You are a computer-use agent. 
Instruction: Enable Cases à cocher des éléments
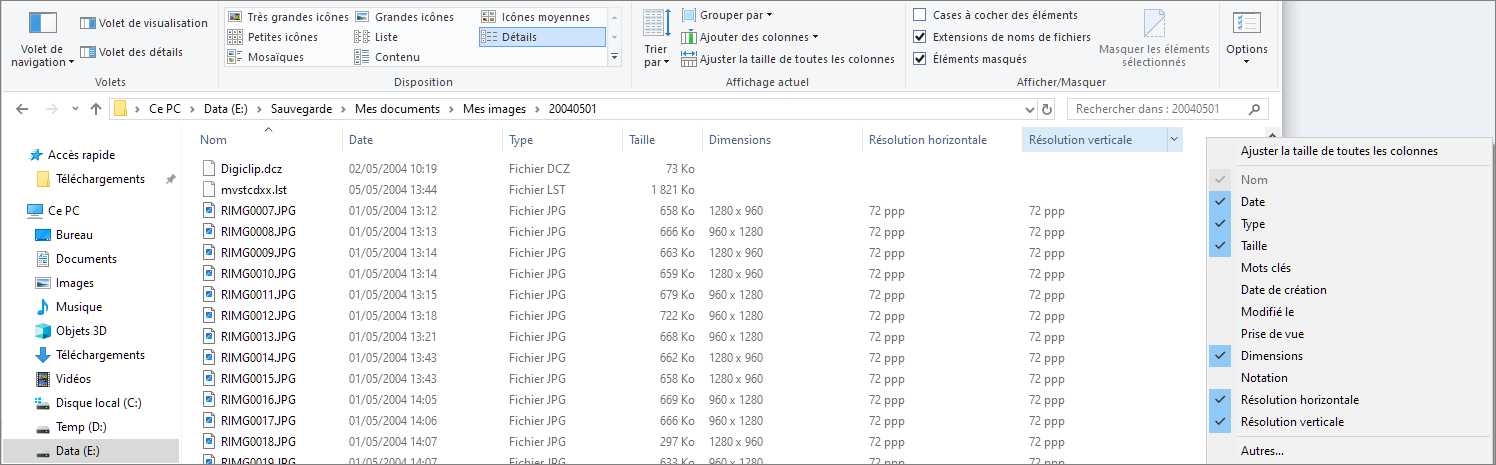pyautogui.click(x=919, y=15)
